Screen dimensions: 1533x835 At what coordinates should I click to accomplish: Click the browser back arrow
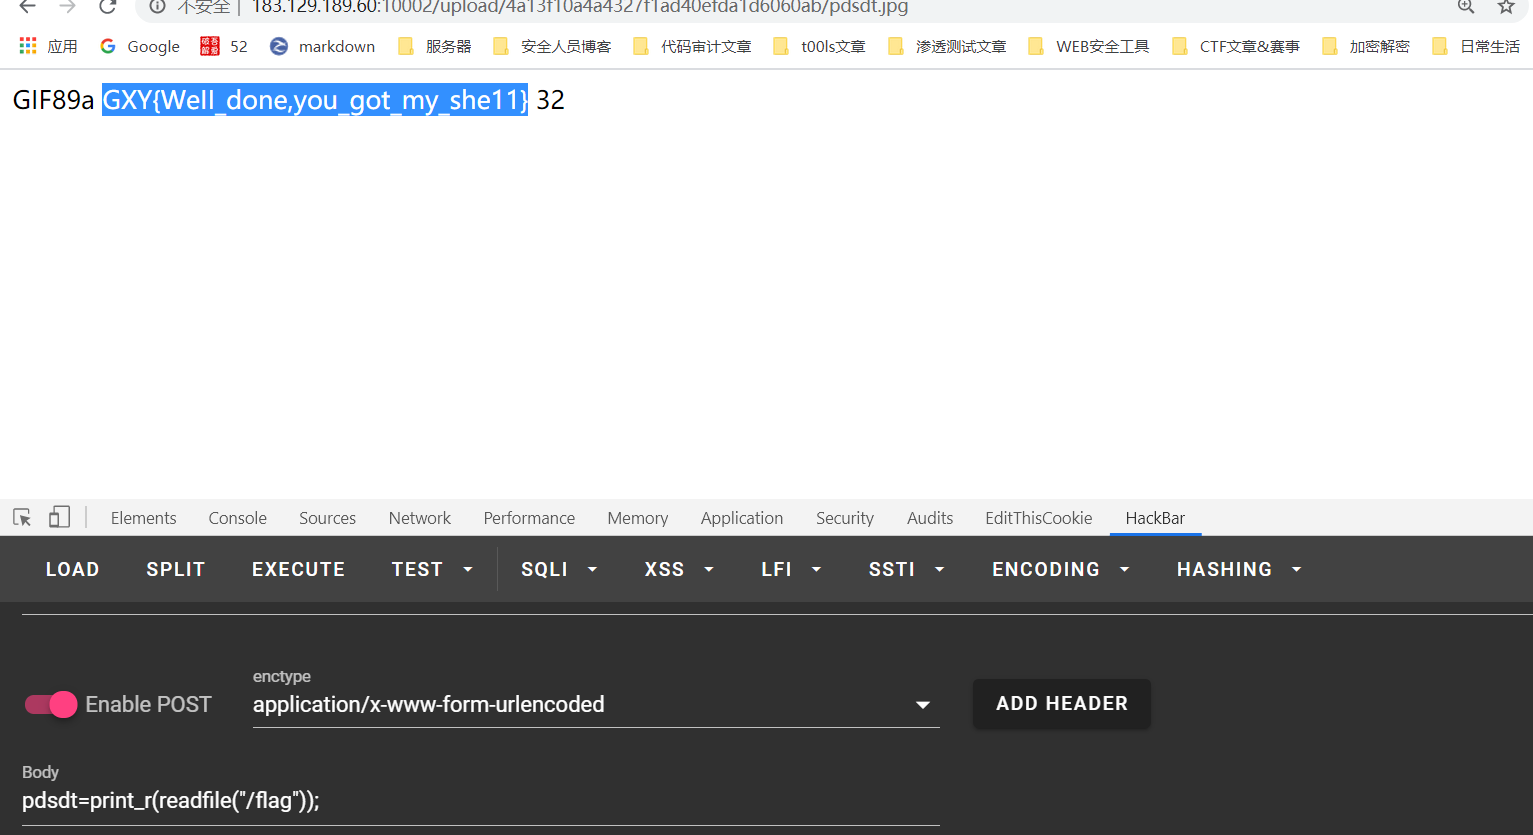pos(27,7)
